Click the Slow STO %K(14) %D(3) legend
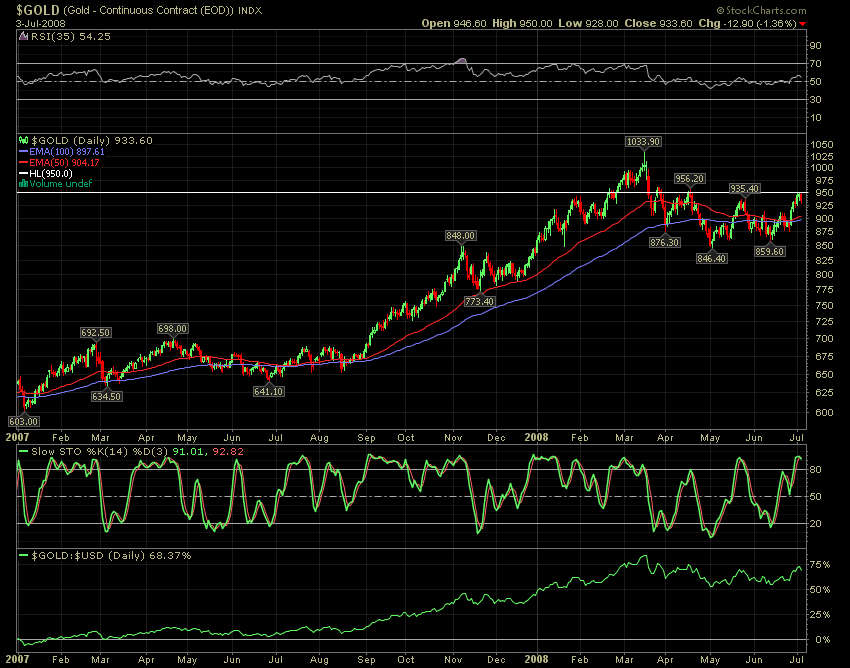Image resolution: width=850 pixels, height=668 pixels. [100, 451]
